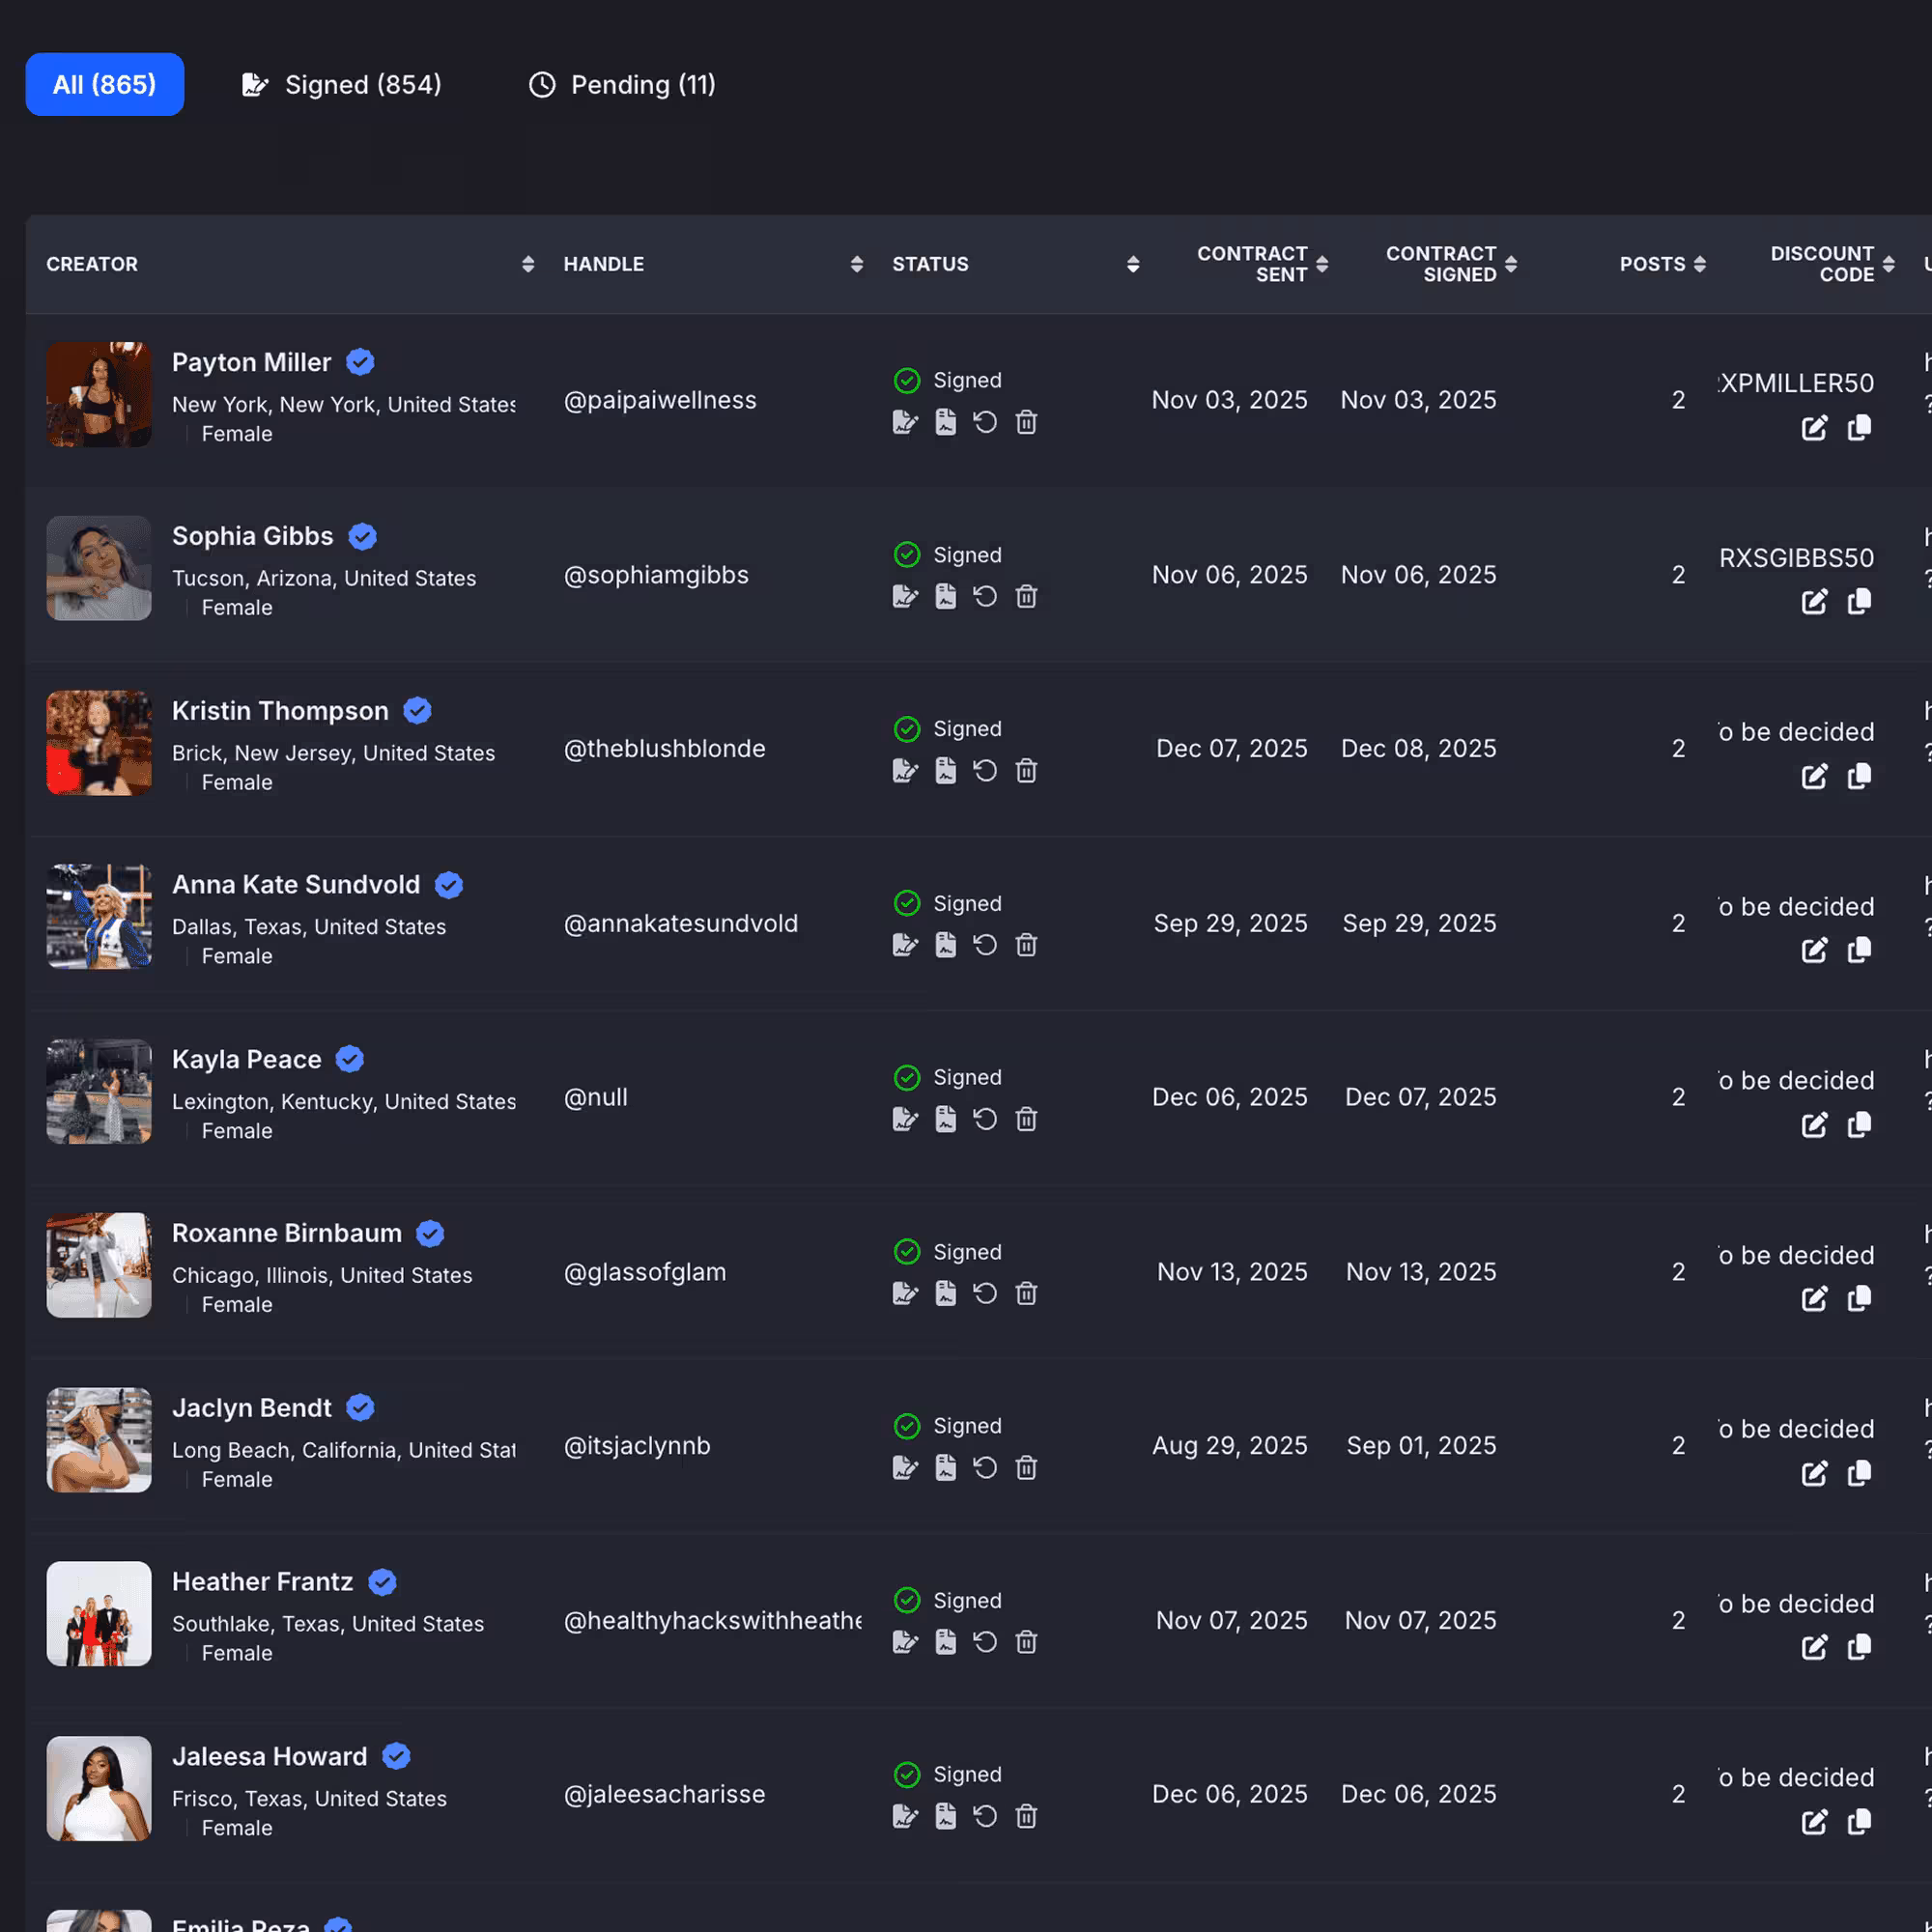This screenshot has width=1932, height=1932.
Task: Sort by Posts count
Action: coord(1699,264)
